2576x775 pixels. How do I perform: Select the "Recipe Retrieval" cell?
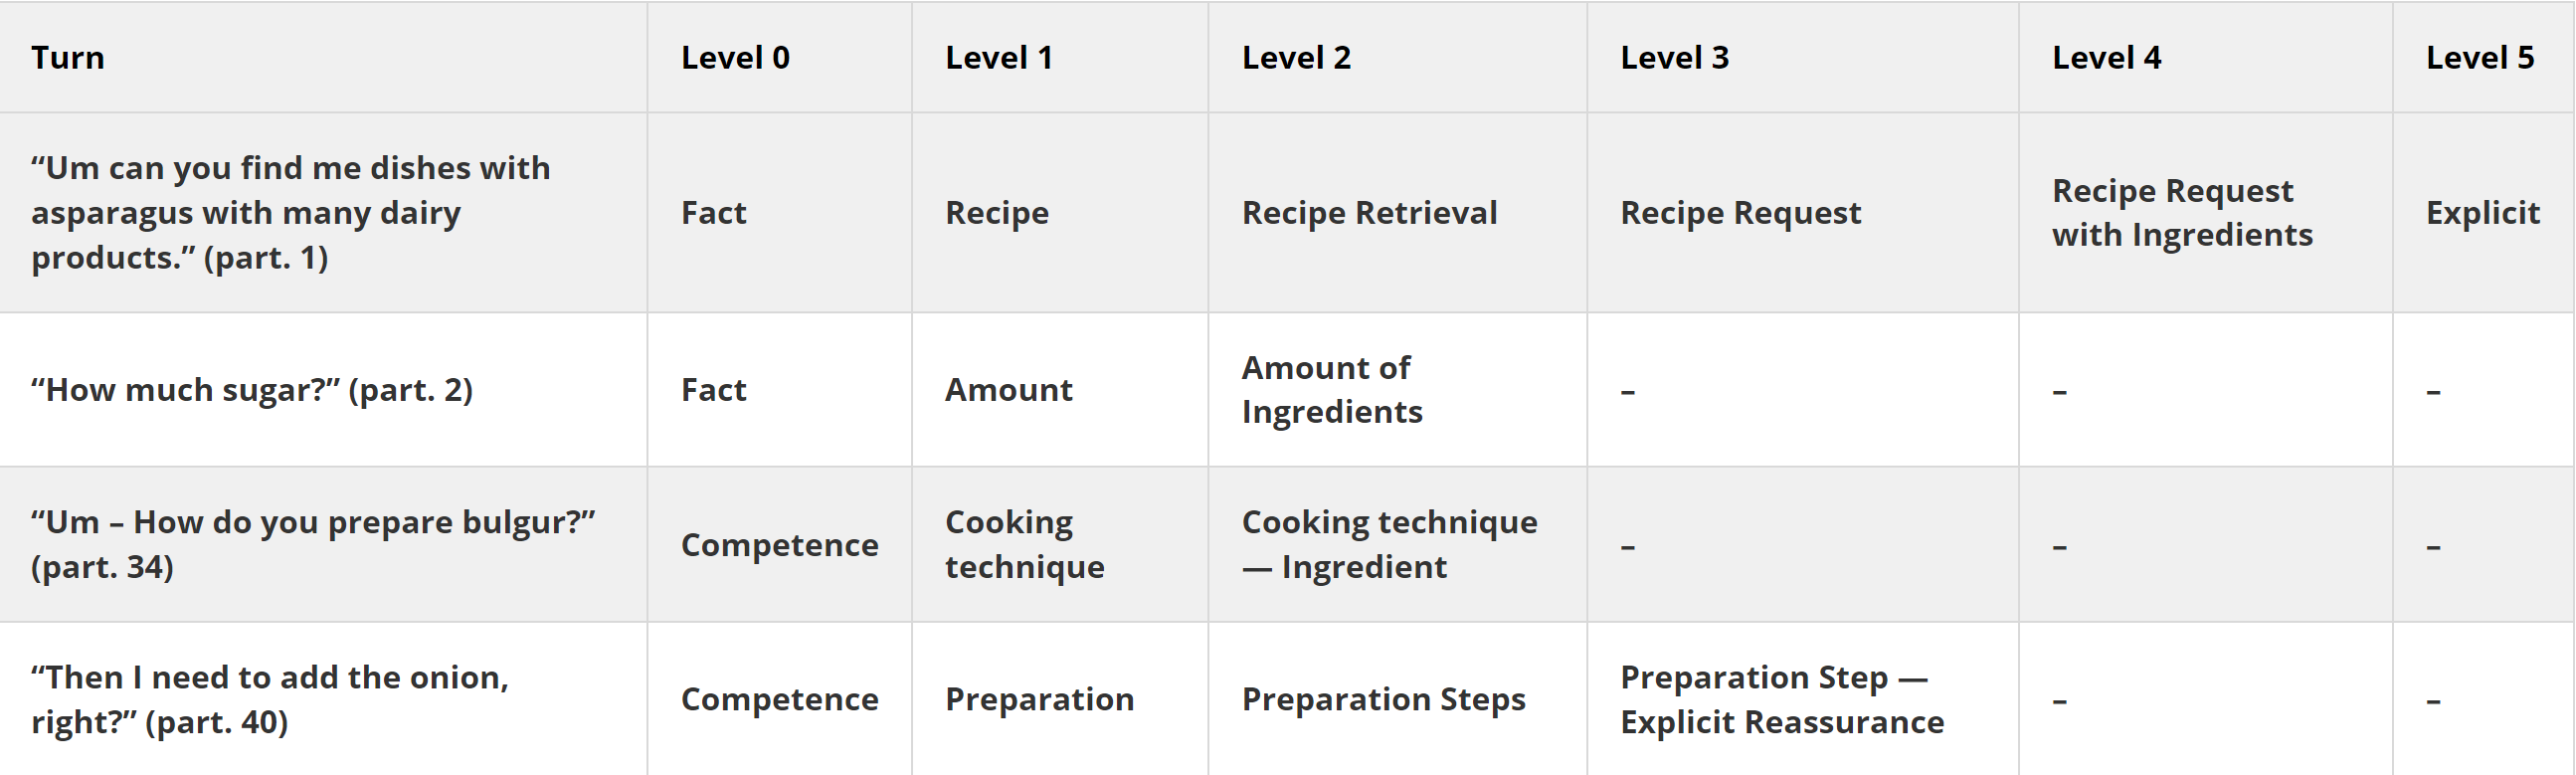coord(1369,213)
